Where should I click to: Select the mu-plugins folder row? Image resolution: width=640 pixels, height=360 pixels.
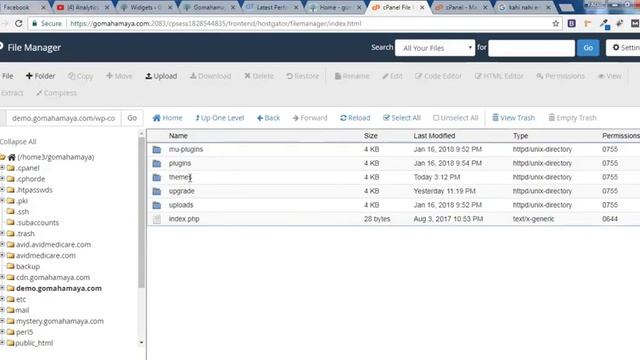[x=393, y=149]
